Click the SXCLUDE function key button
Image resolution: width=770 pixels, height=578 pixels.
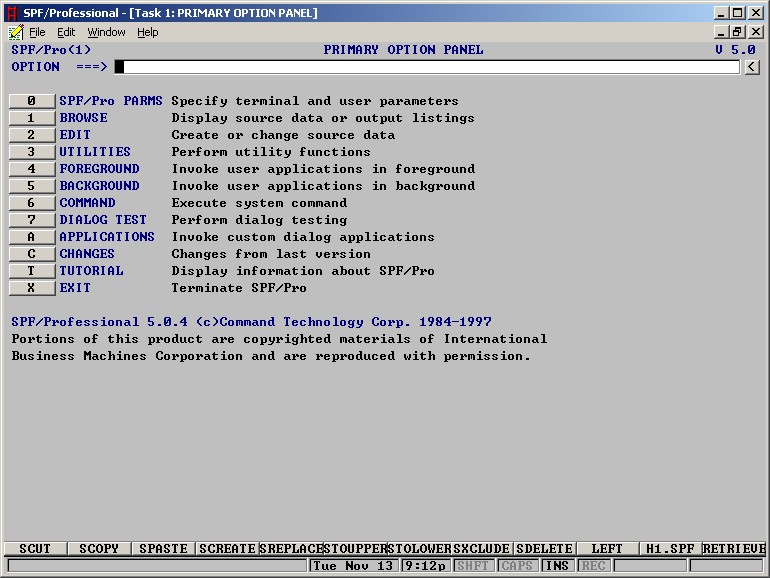pyautogui.click(x=482, y=549)
